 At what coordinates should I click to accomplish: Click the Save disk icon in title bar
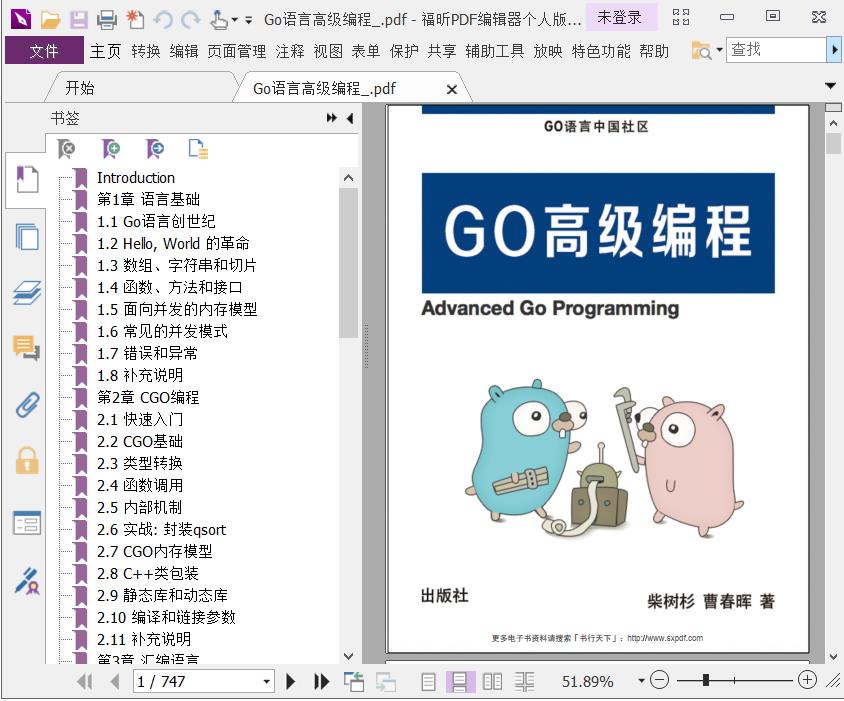point(79,20)
